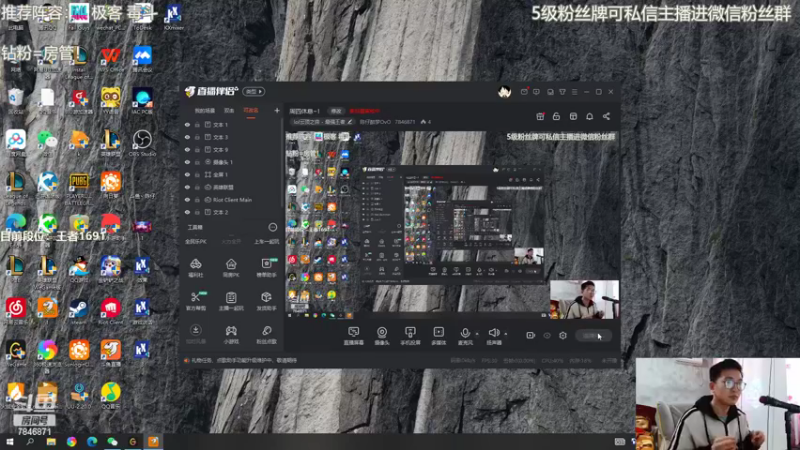Open the cube icon 发货助手 tool
This screenshot has height=450, width=800.
tap(266, 301)
